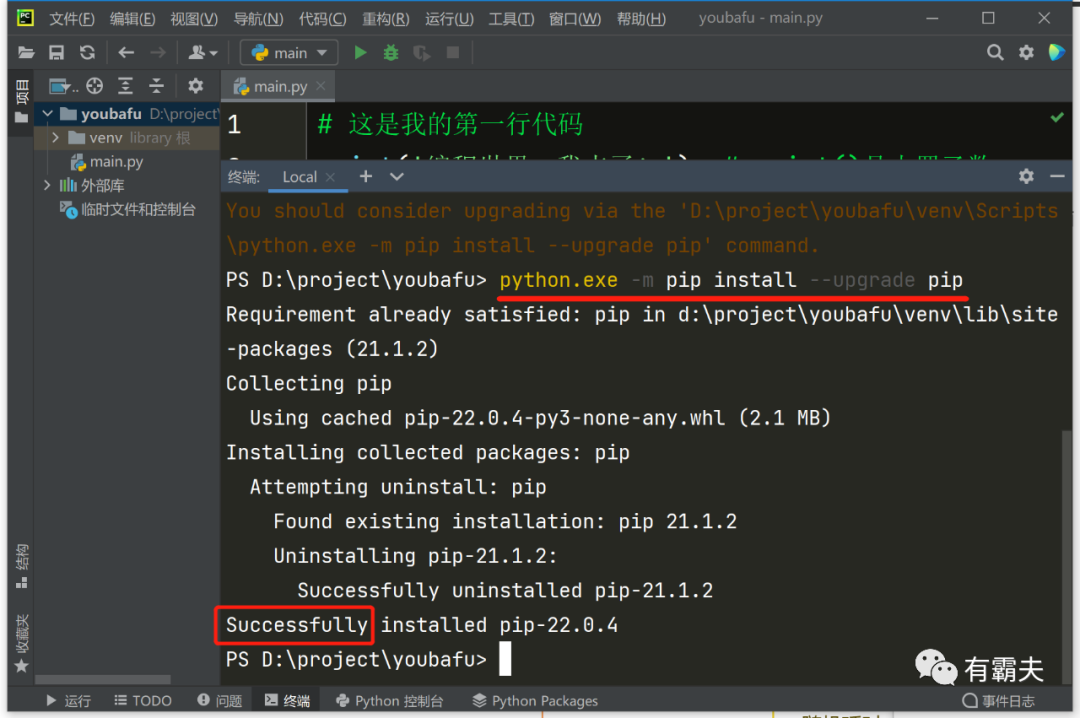The width and height of the screenshot is (1080, 718).
Task: Switch to the Python Packages tab
Action: tap(535, 701)
